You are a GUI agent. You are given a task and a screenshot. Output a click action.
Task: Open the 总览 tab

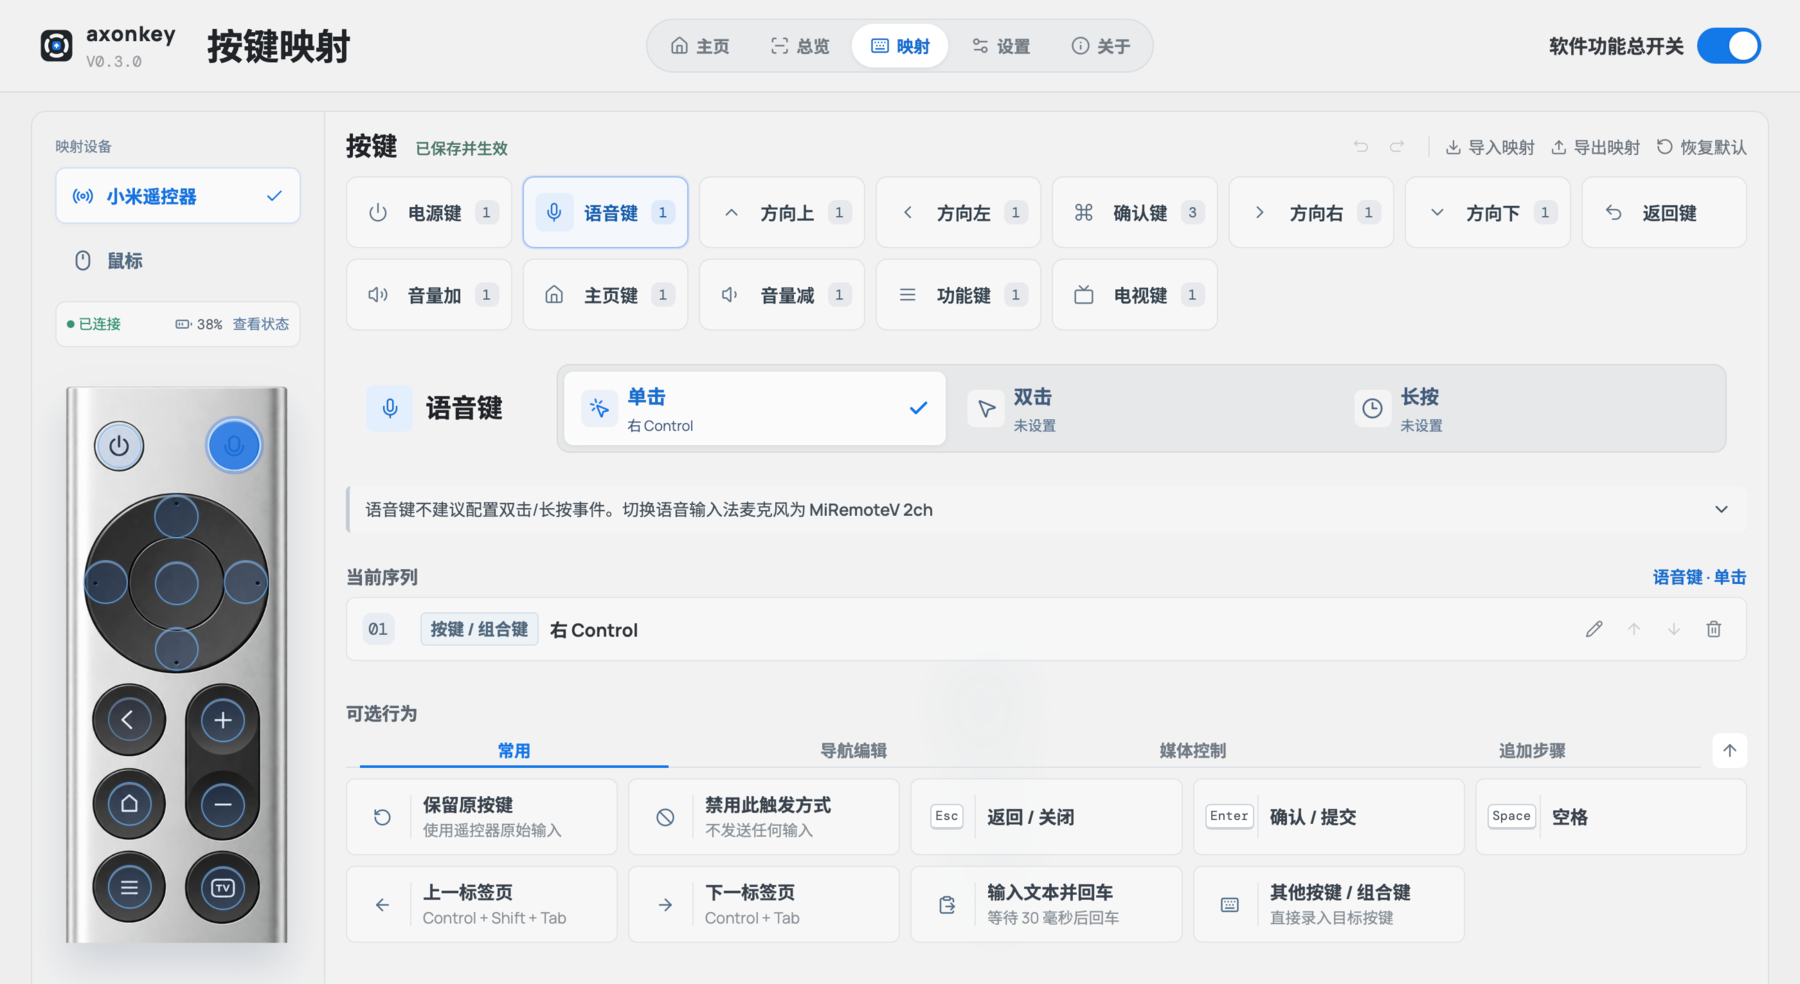point(800,46)
